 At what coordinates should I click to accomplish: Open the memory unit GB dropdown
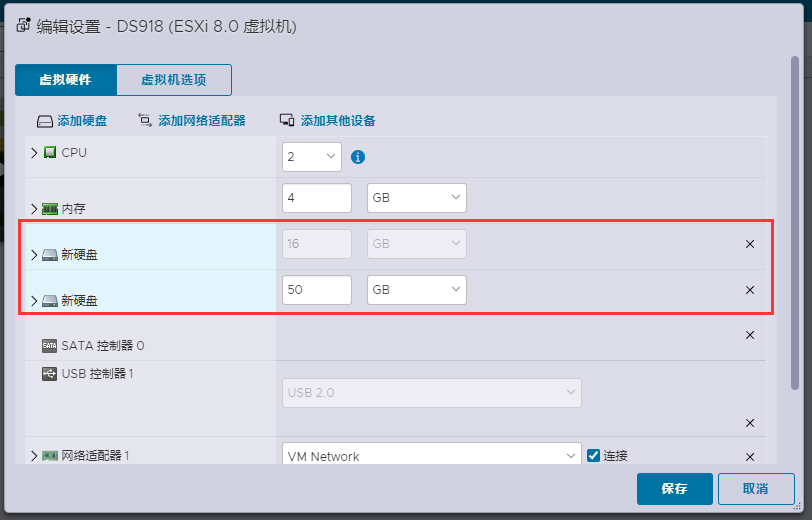pos(417,198)
